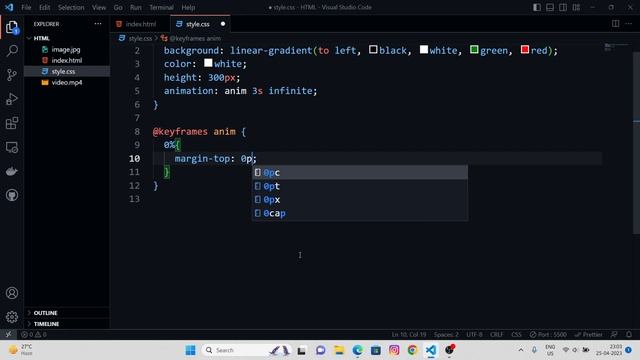Click the unsaved dot on style.css tab
The height and width of the screenshot is (360, 640).
coord(223,24)
